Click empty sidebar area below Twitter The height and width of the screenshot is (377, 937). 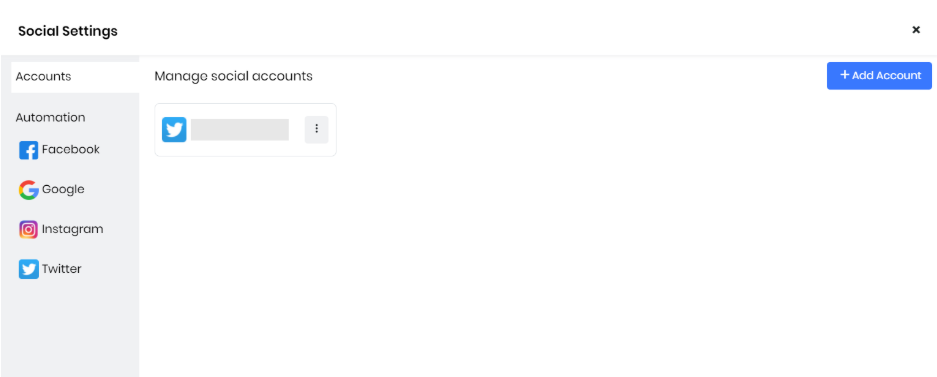[x=70, y=329]
